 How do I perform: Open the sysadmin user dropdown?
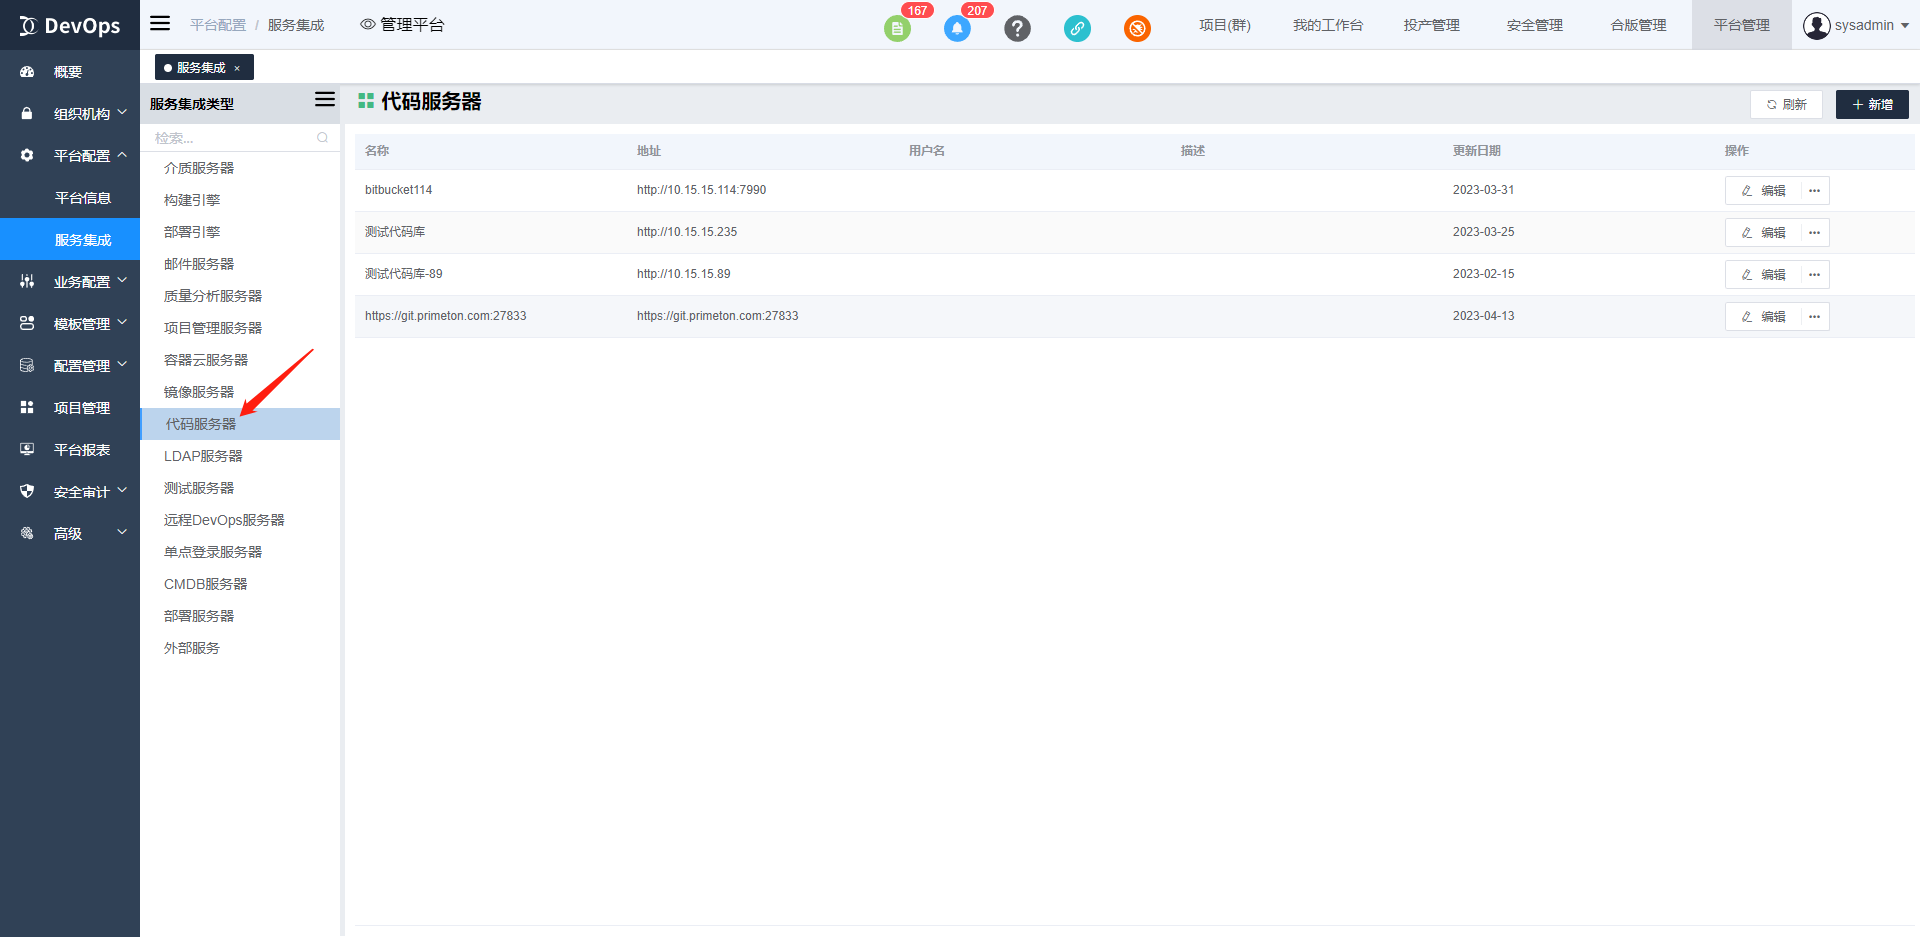click(1855, 25)
